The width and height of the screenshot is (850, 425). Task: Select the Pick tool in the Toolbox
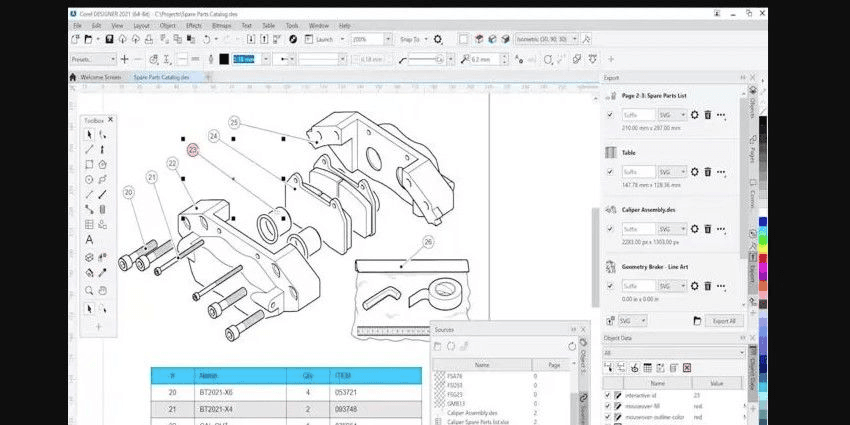click(x=89, y=135)
